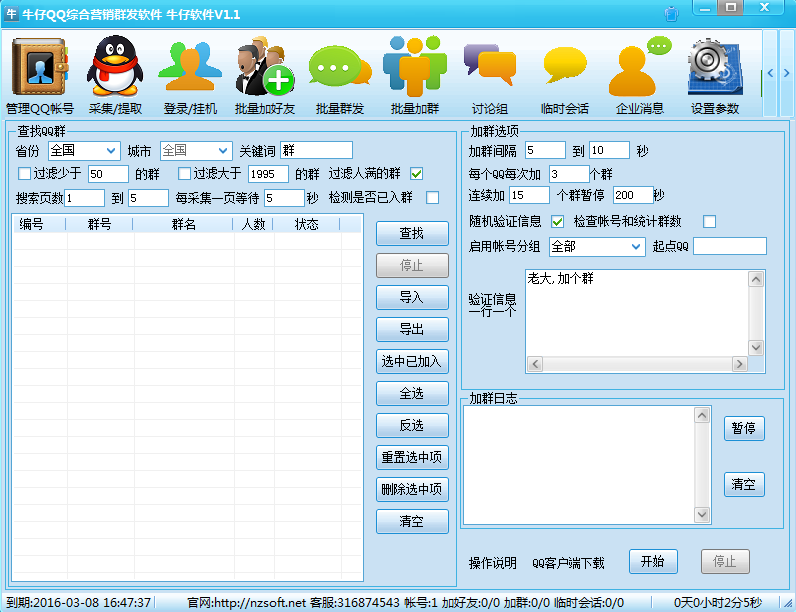Click the 过滤大于 value field showing 1995
This screenshot has width=796, height=612.
pyautogui.click(x=268, y=174)
